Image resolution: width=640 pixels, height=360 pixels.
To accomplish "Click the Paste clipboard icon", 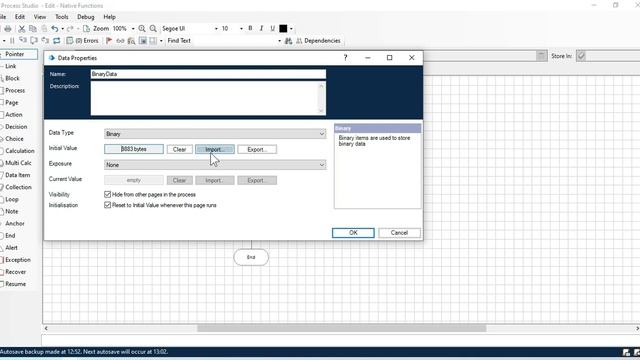I will point(44,29).
